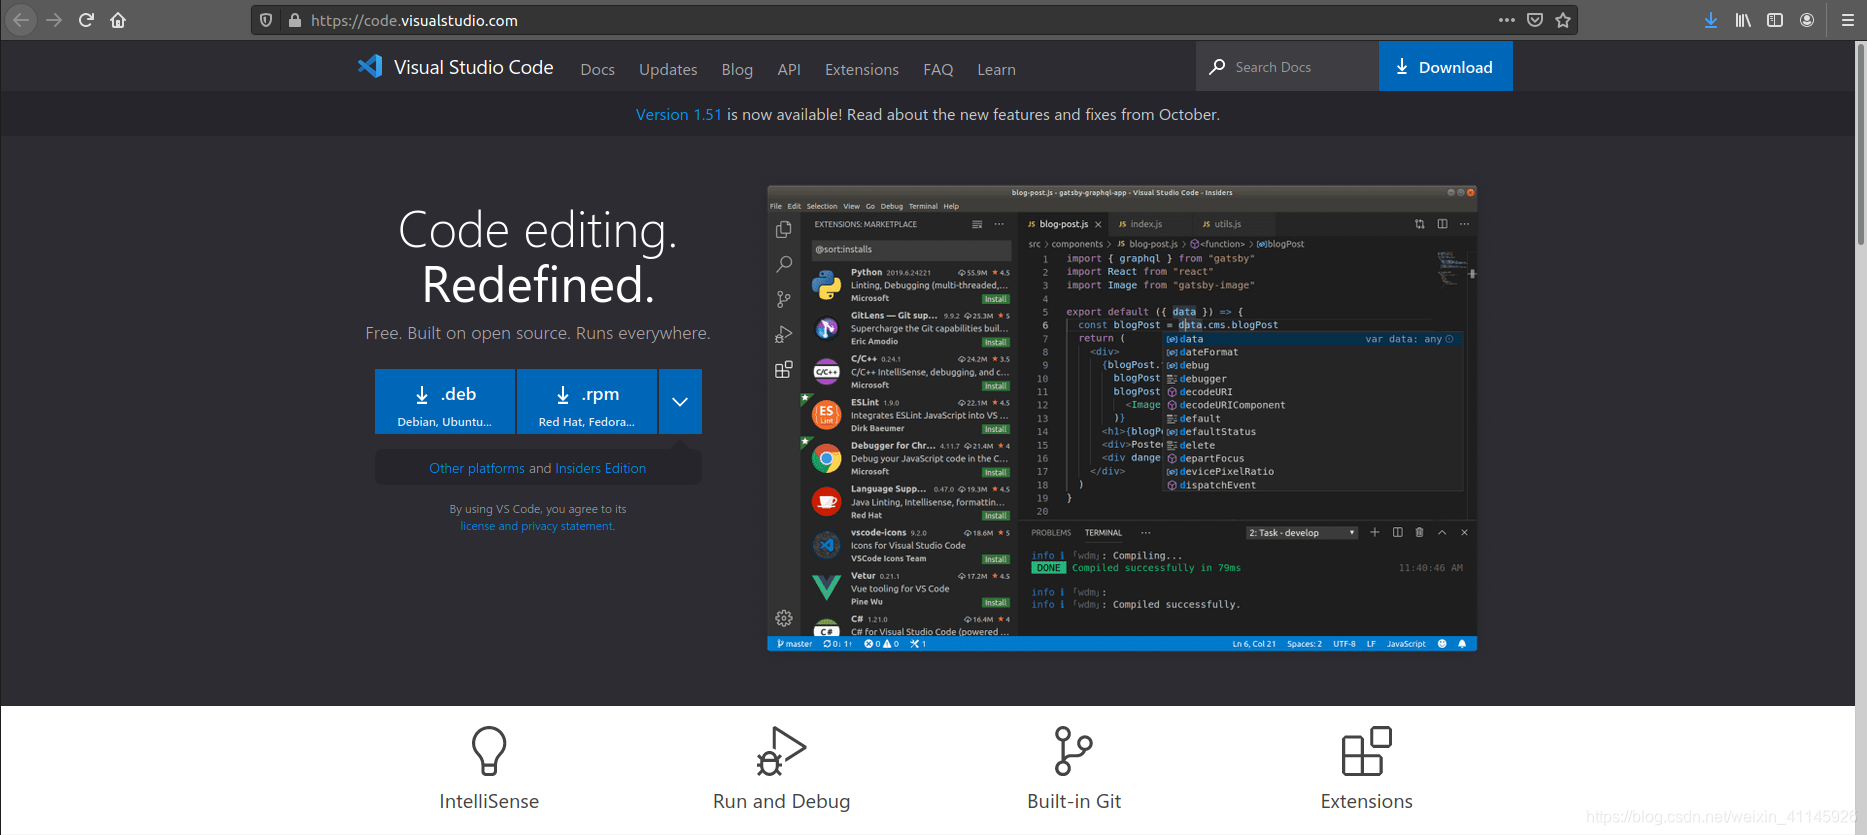Viewport: 1867px width, 835px height.
Task: Toggle the Firefox sidebar icon
Action: tap(1775, 20)
